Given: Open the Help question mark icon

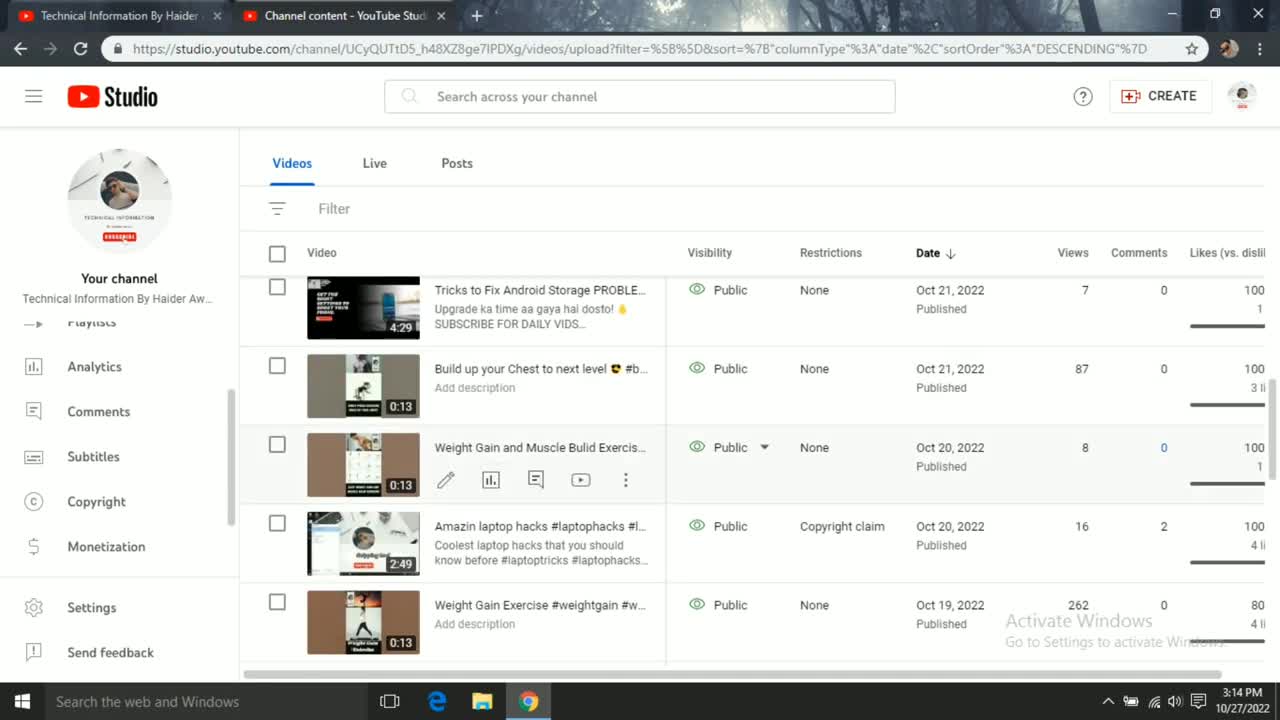Looking at the screenshot, I should tap(1083, 96).
